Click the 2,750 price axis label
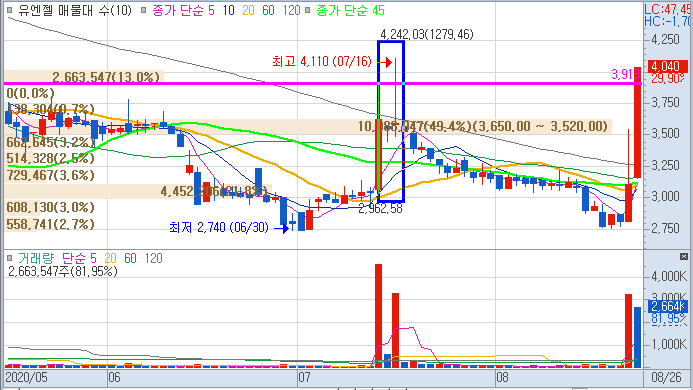Image resolution: width=693 pixels, height=390 pixels. pyautogui.click(x=666, y=228)
